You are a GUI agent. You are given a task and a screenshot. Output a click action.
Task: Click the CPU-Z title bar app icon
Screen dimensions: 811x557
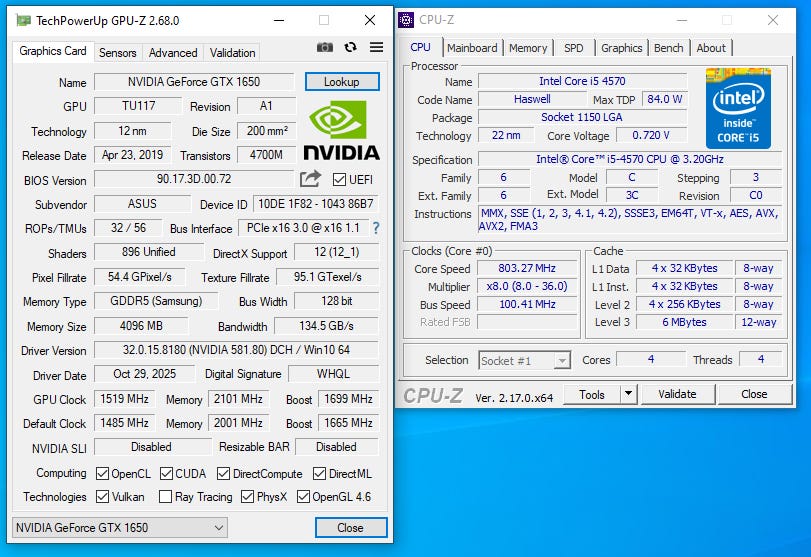pos(406,20)
